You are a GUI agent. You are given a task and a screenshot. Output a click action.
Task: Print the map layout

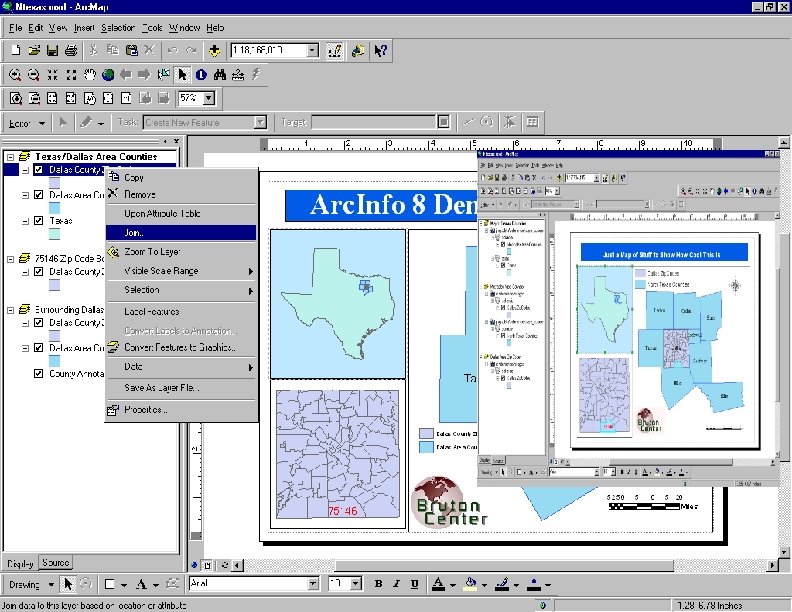tap(71, 50)
